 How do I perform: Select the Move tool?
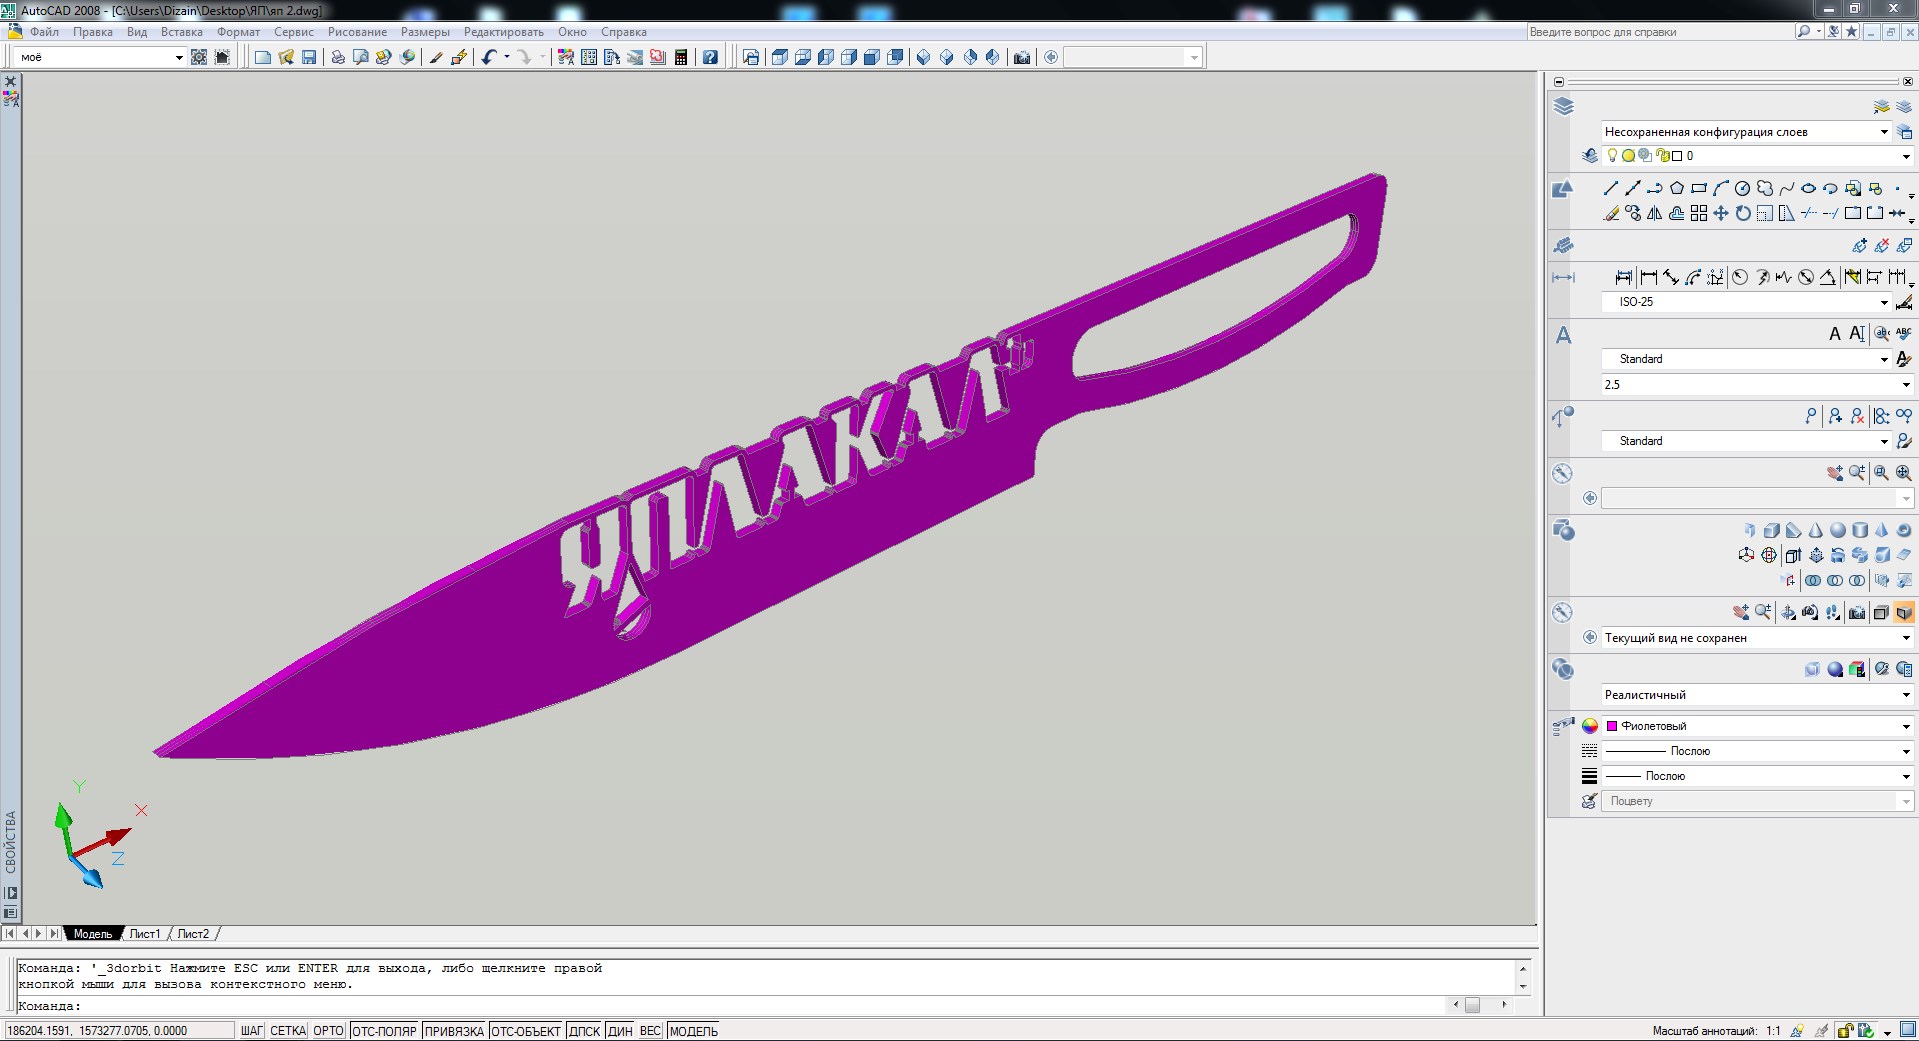coord(1721,213)
